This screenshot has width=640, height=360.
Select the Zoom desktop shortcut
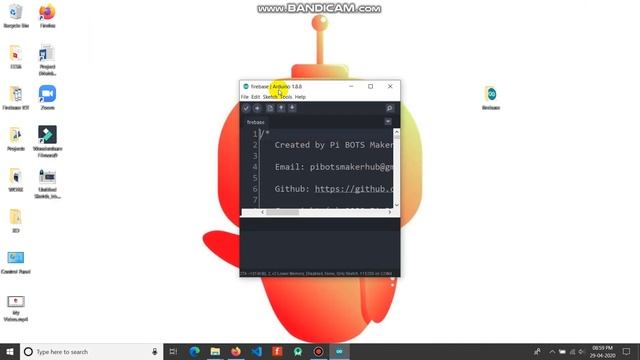pos(47,98)
